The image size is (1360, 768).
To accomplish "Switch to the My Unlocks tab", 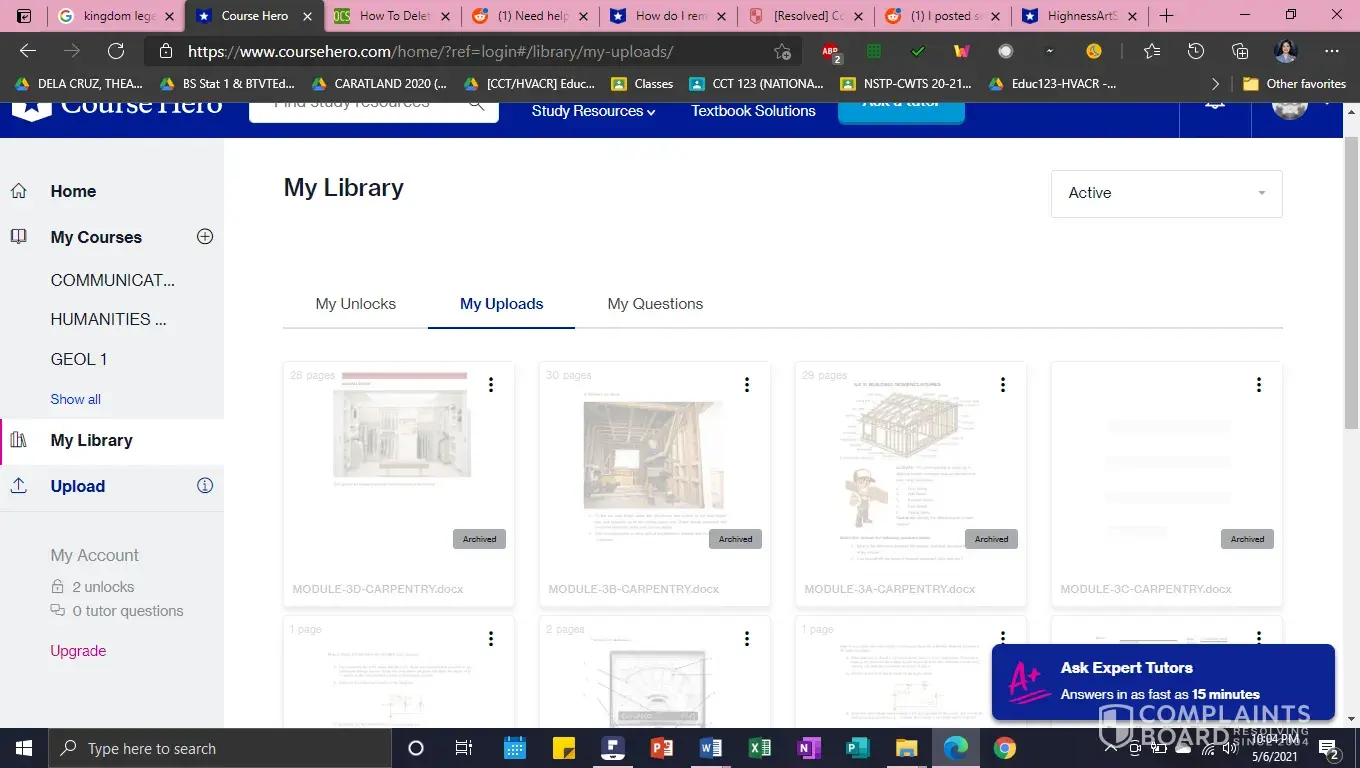I will tap(355, 304).
